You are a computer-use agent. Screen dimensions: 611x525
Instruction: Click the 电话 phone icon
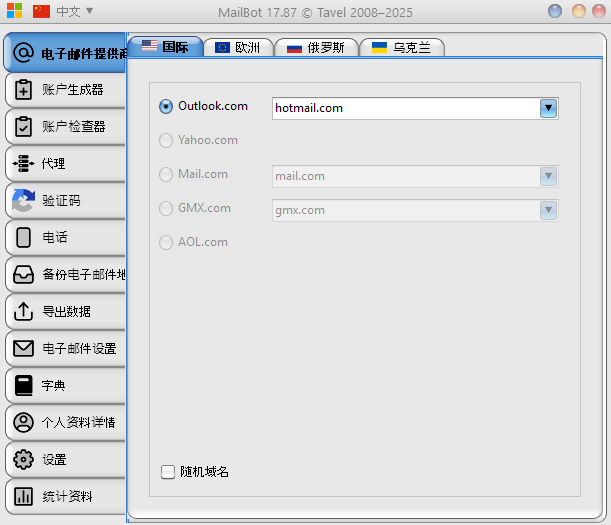23,237
